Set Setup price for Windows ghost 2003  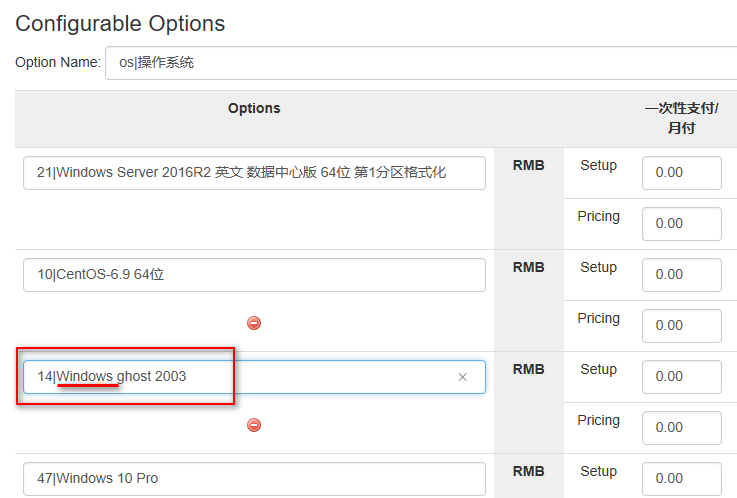682,377
